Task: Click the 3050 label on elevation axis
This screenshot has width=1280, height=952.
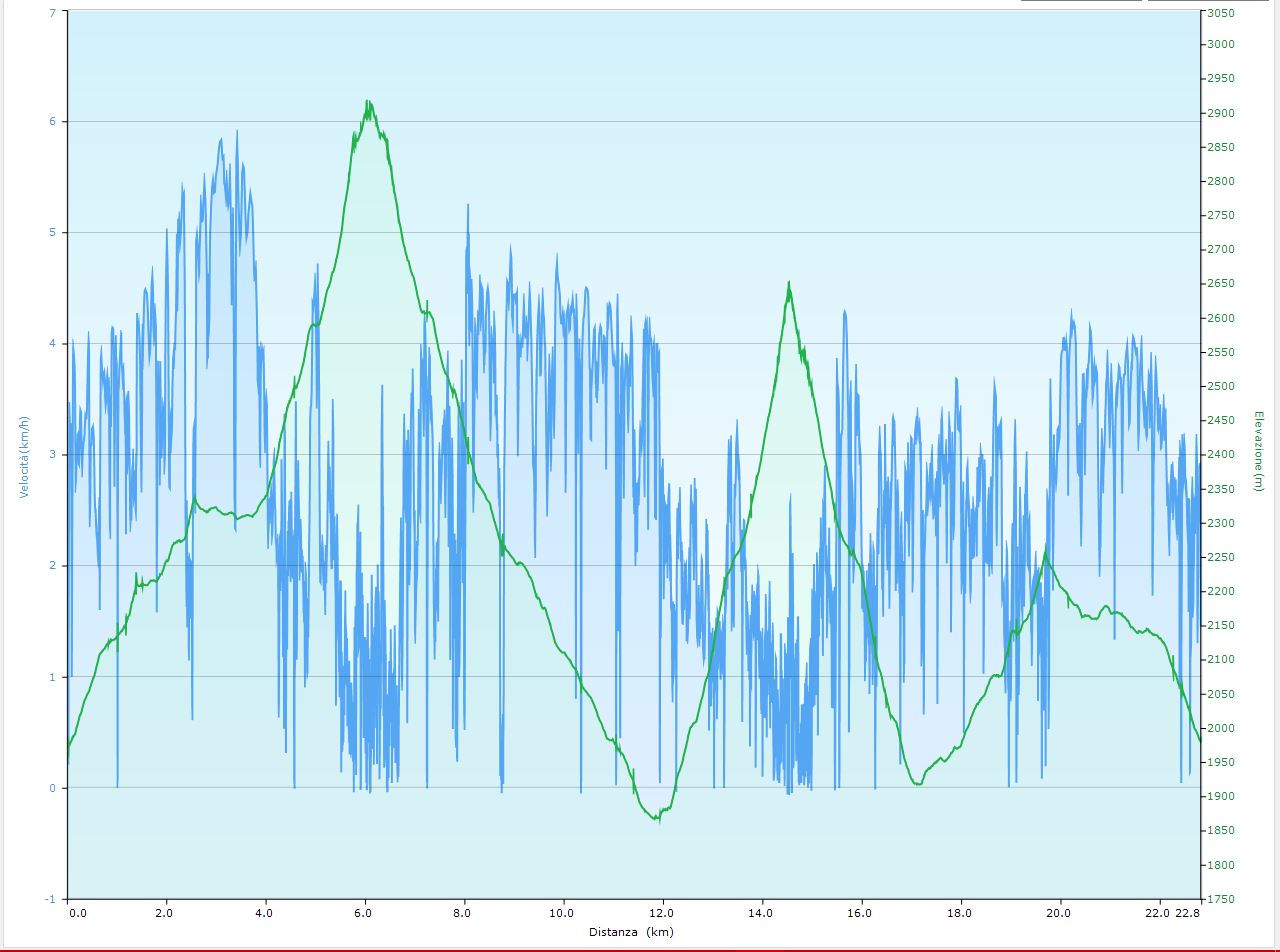Action: click(1220, 13)
